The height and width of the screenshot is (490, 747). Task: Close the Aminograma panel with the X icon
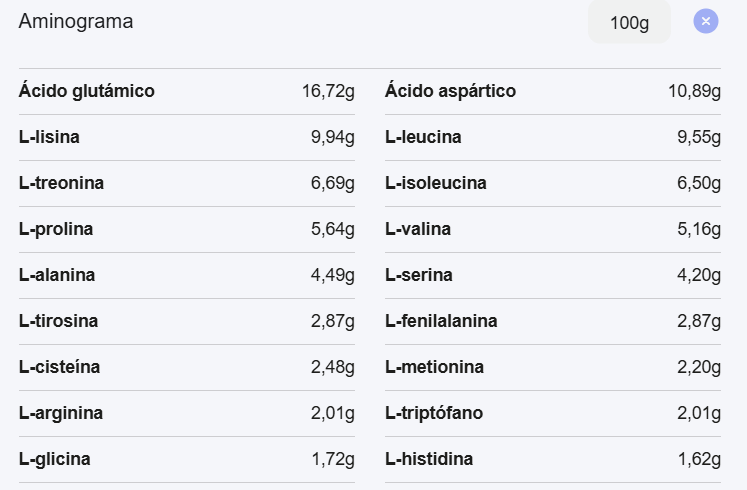pos(706,21)
